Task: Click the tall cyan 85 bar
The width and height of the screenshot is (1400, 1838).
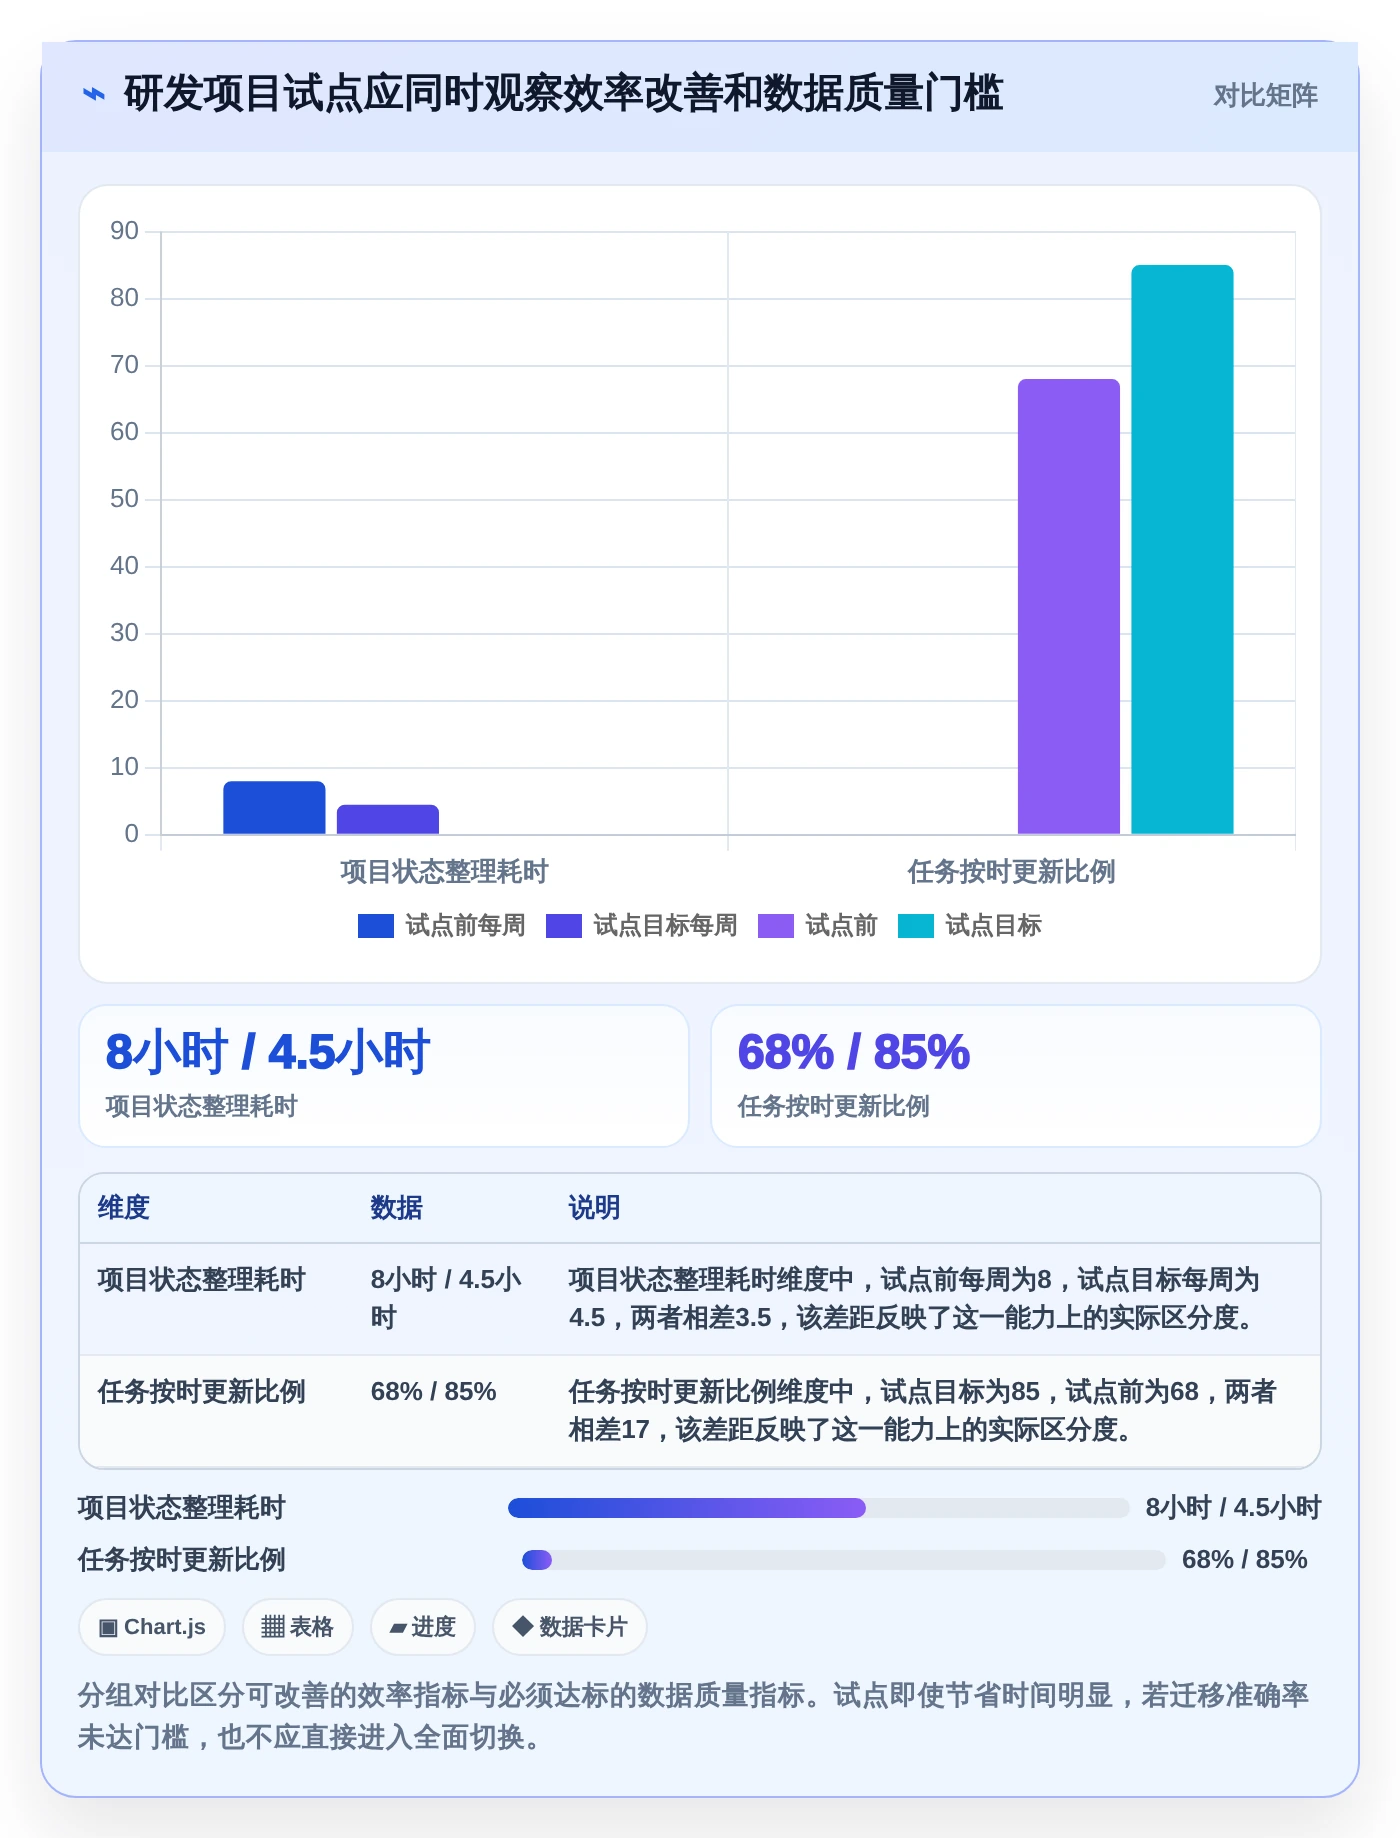Action: click(x=1182, y=549)
